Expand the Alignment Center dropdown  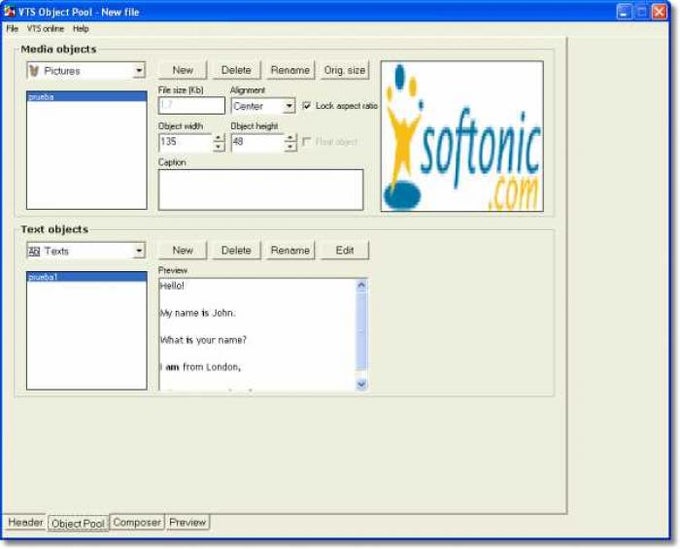(x=289, y=106)
